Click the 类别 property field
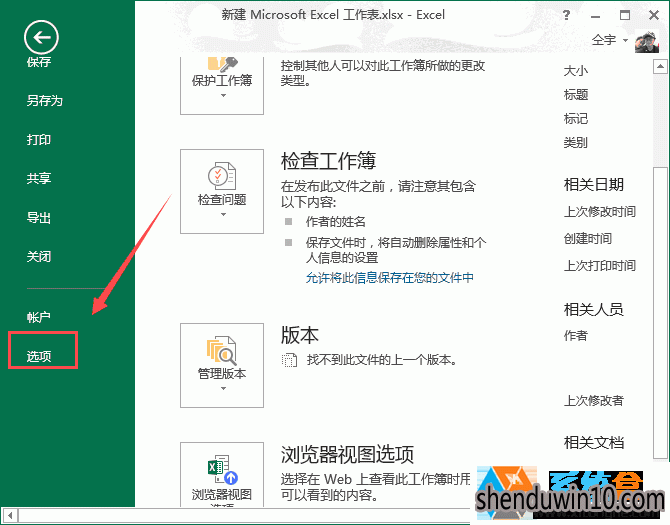 click(x=576, y=142)
